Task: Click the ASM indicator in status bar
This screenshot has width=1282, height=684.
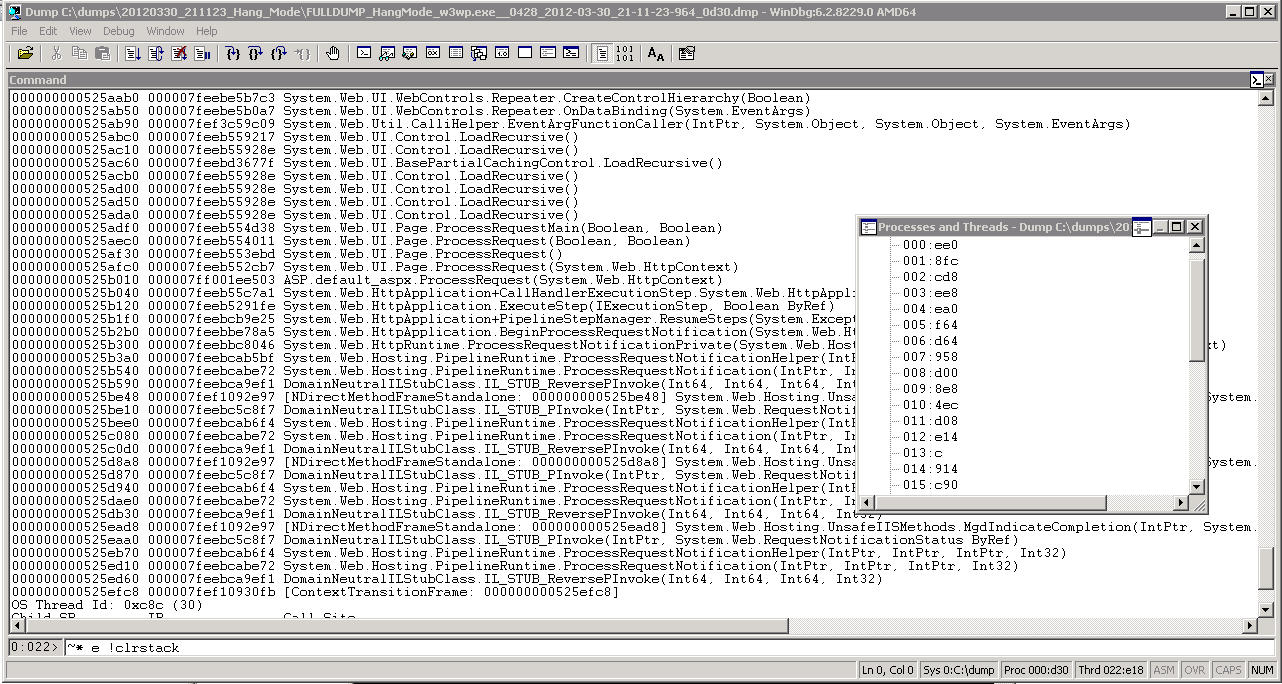Action: click(x=1164, y=670)
